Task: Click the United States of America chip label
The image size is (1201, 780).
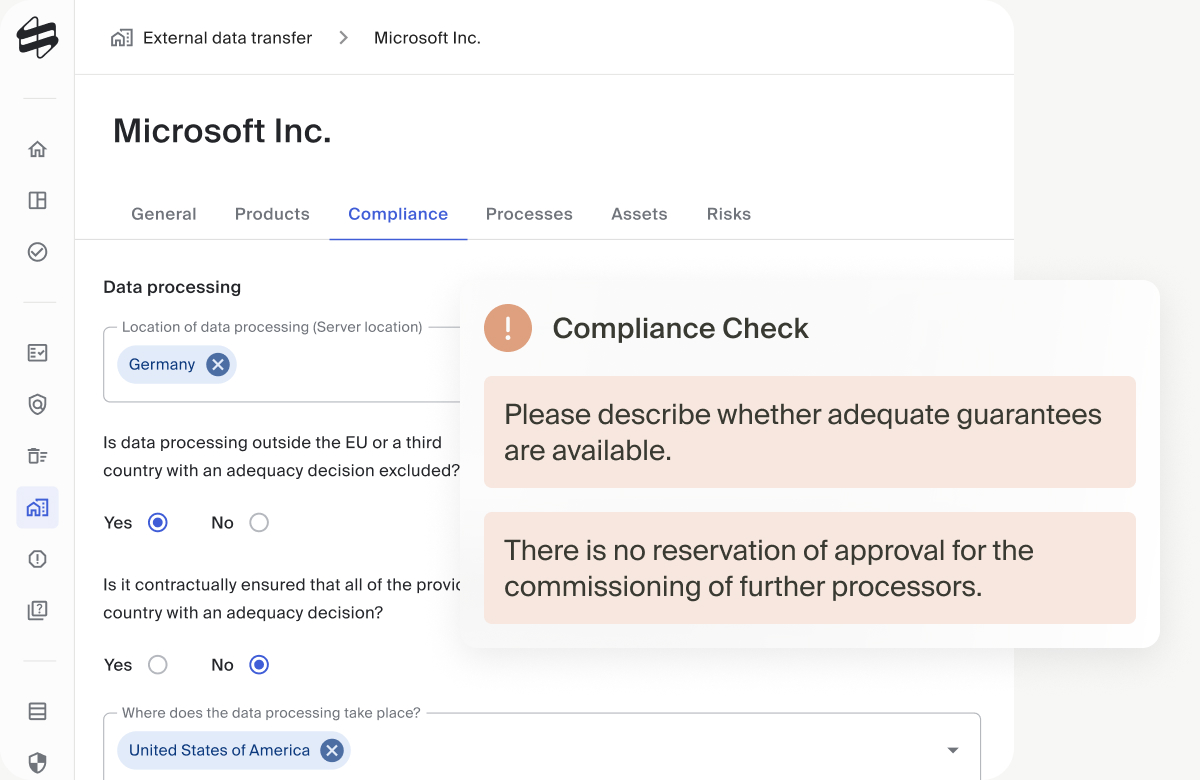Action: pyautogui.click(x=219, y=750)
